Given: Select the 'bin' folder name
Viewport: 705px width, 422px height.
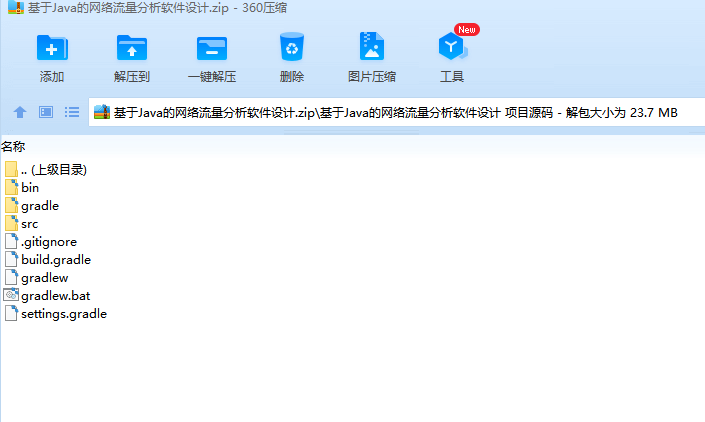Looking at the screenshot, I should point(30,188).
